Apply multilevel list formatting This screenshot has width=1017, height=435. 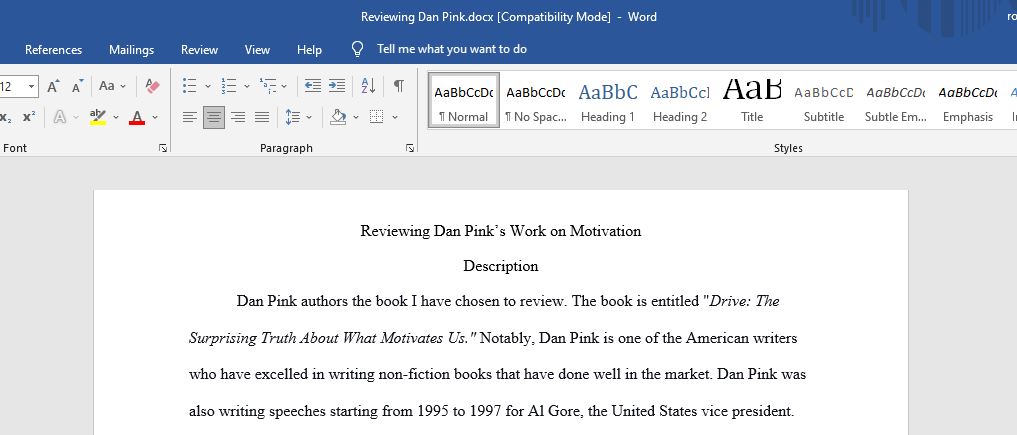point(267,86)
